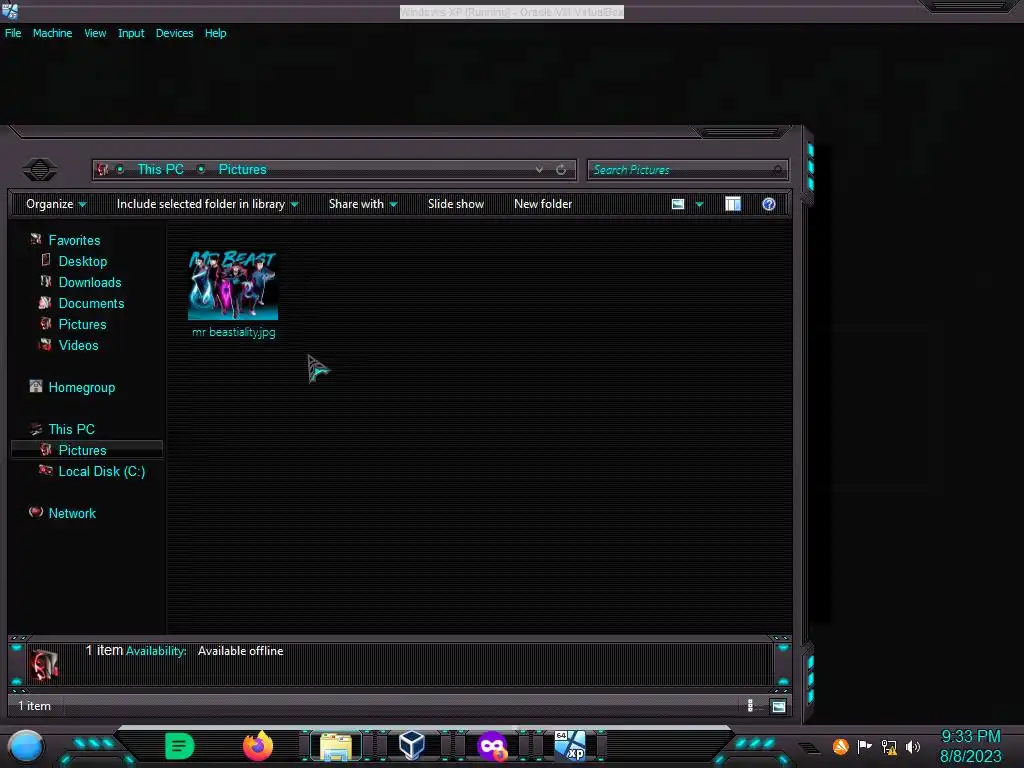Click the Action Center flag tray icon

tap(865, 746)
